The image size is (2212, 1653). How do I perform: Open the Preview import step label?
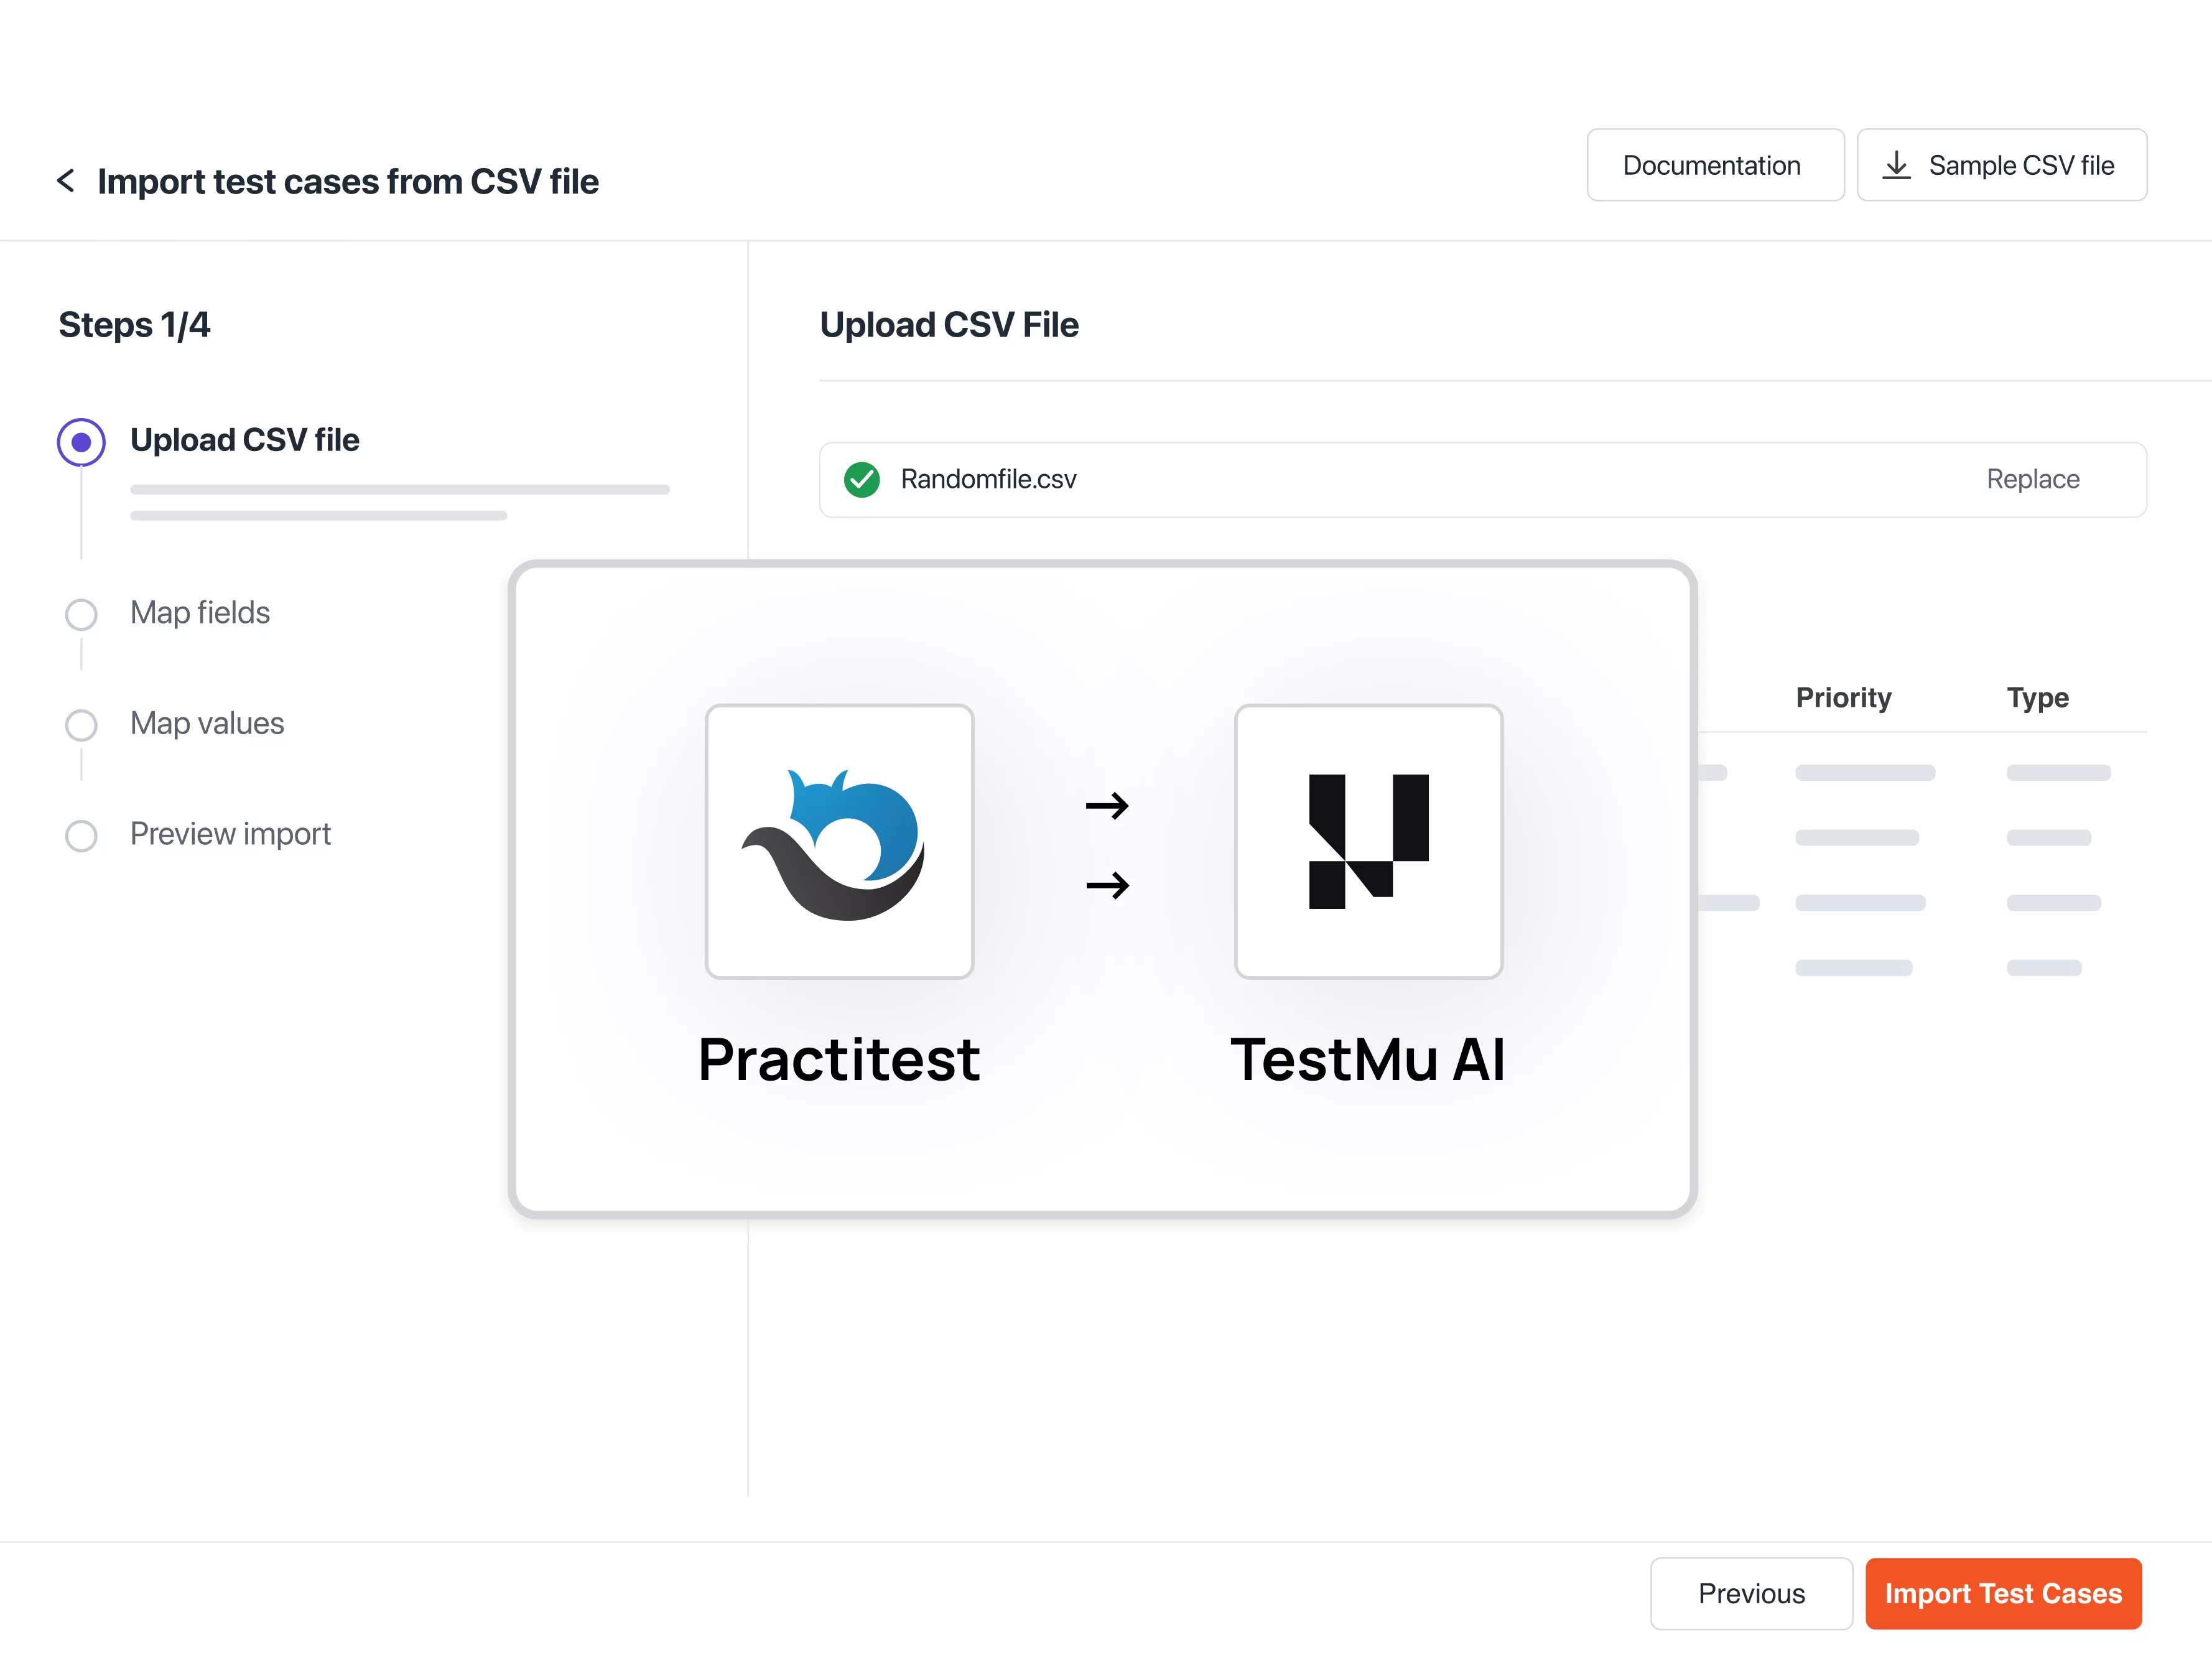point(230,834)
